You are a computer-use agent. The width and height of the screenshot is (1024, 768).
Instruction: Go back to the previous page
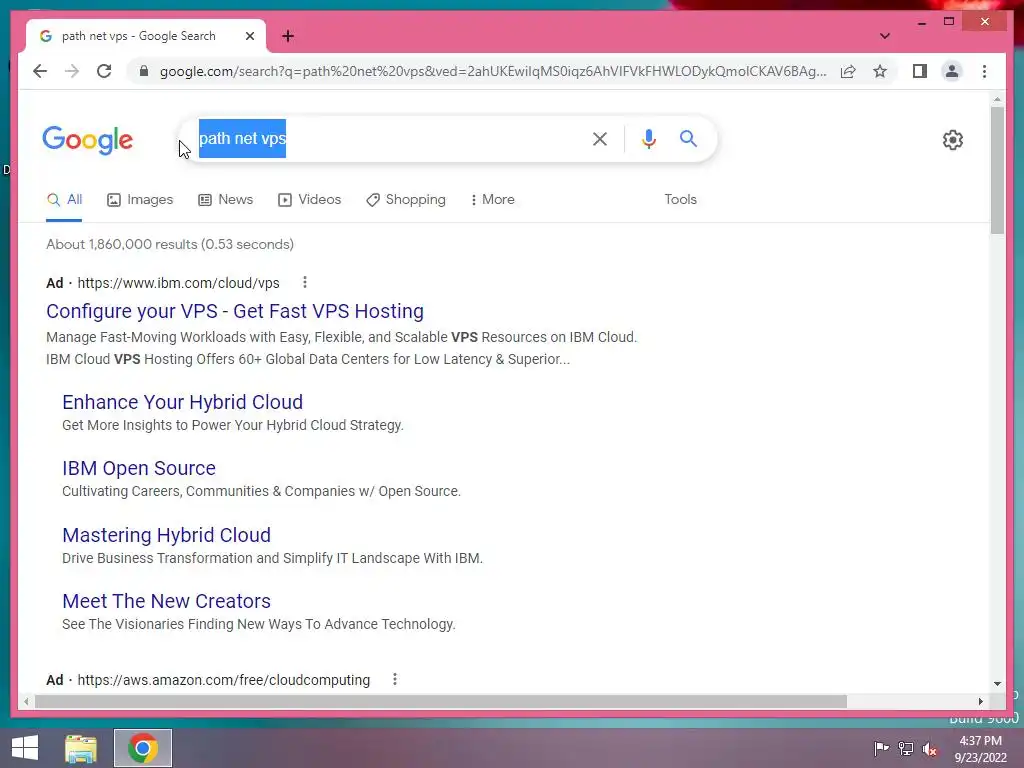[x=40, y=71]
